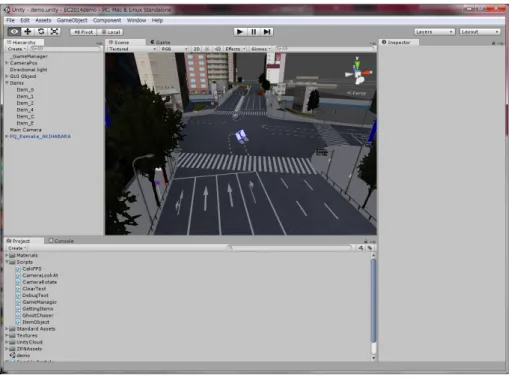The height and width of the screenshot is (381, 511).
Task: Open the Layout dropdown
Action: (480, 32)
